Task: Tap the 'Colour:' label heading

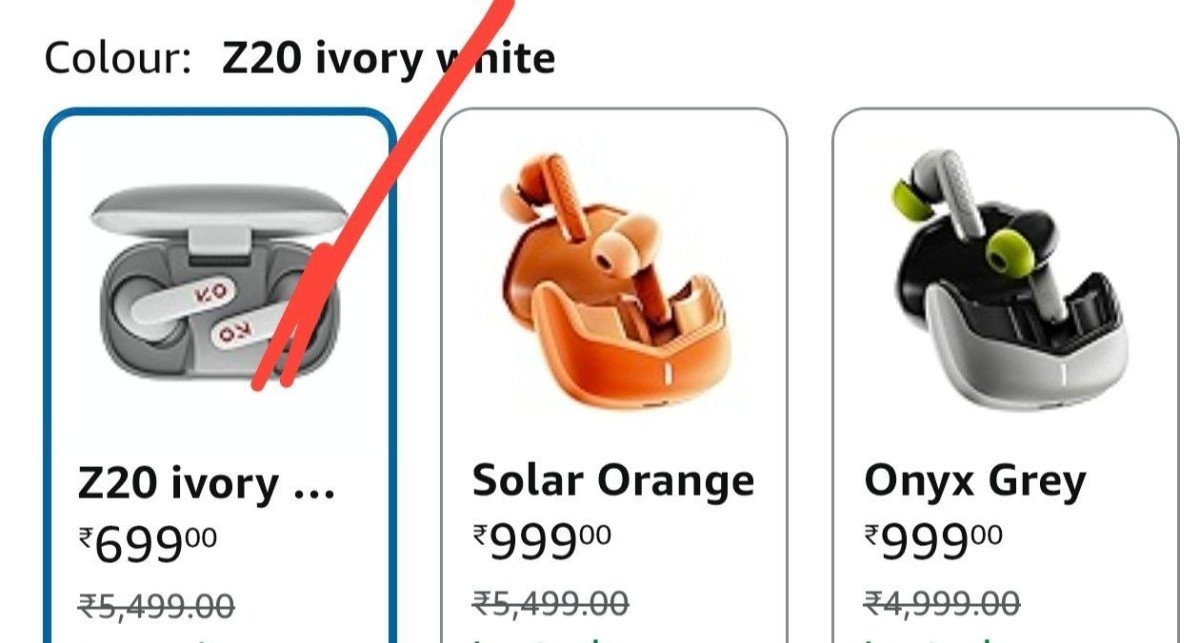Action: (x=117, y=57)
